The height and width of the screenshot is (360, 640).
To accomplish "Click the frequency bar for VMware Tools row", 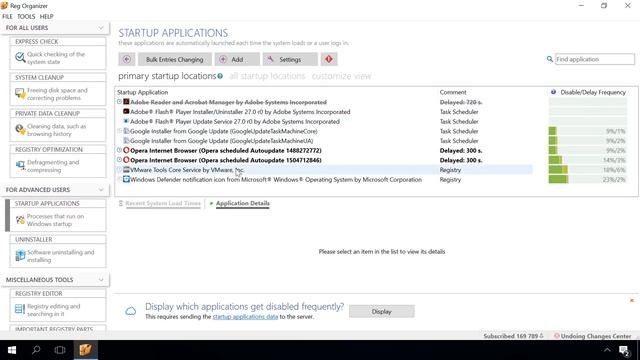I will pos(587,169).
